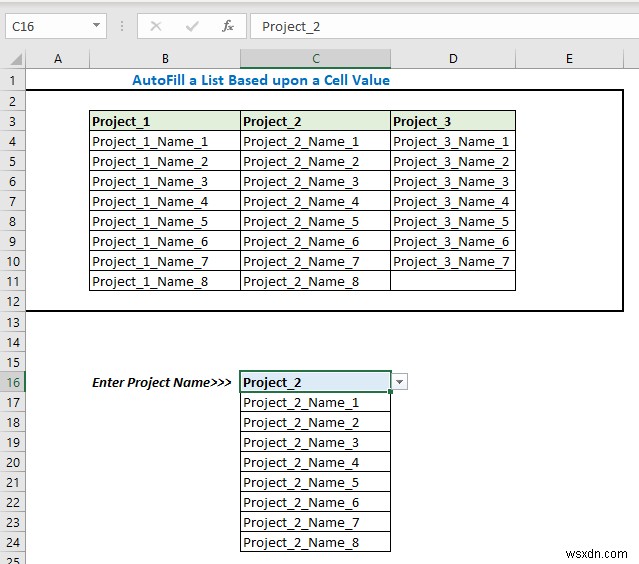Click cell Project_3_Name_2

pyautogui.click(x=453, y=161)
